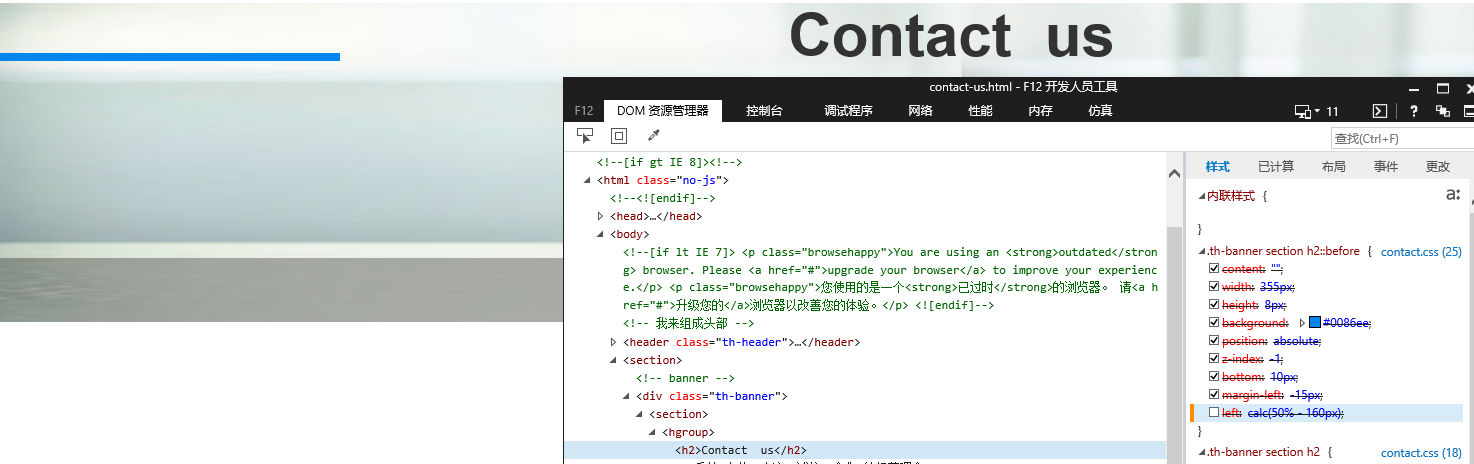Open the 事件 events sub-tab
1474x464 pixels.
(1385, 167)
